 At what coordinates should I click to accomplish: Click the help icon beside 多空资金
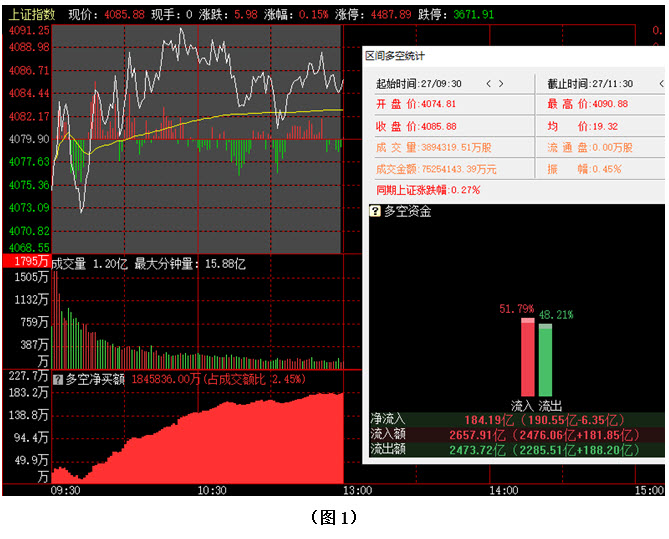375,211
